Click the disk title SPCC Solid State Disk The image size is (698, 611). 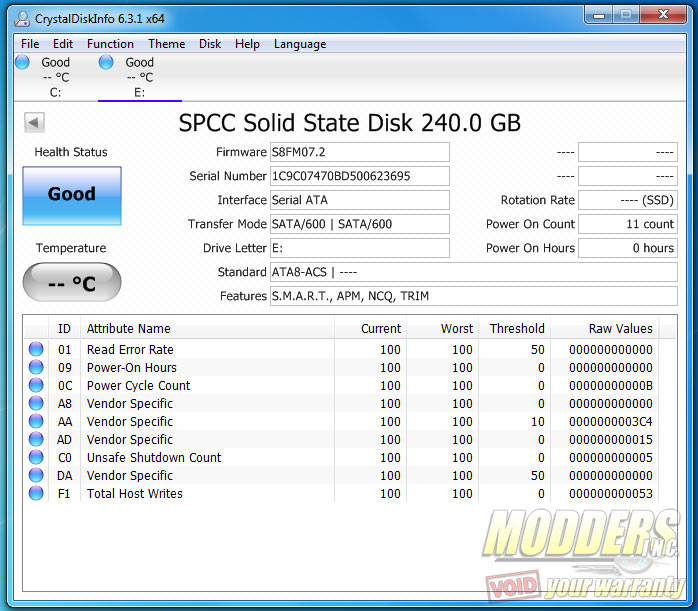pyautogui.click(x=349, y=123)
